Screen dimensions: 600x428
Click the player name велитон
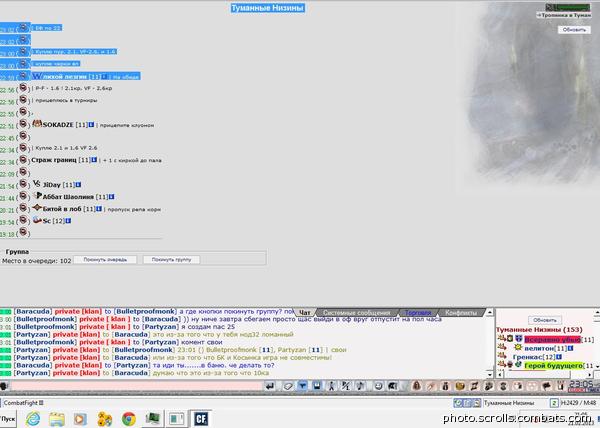(x=539, y=348)
